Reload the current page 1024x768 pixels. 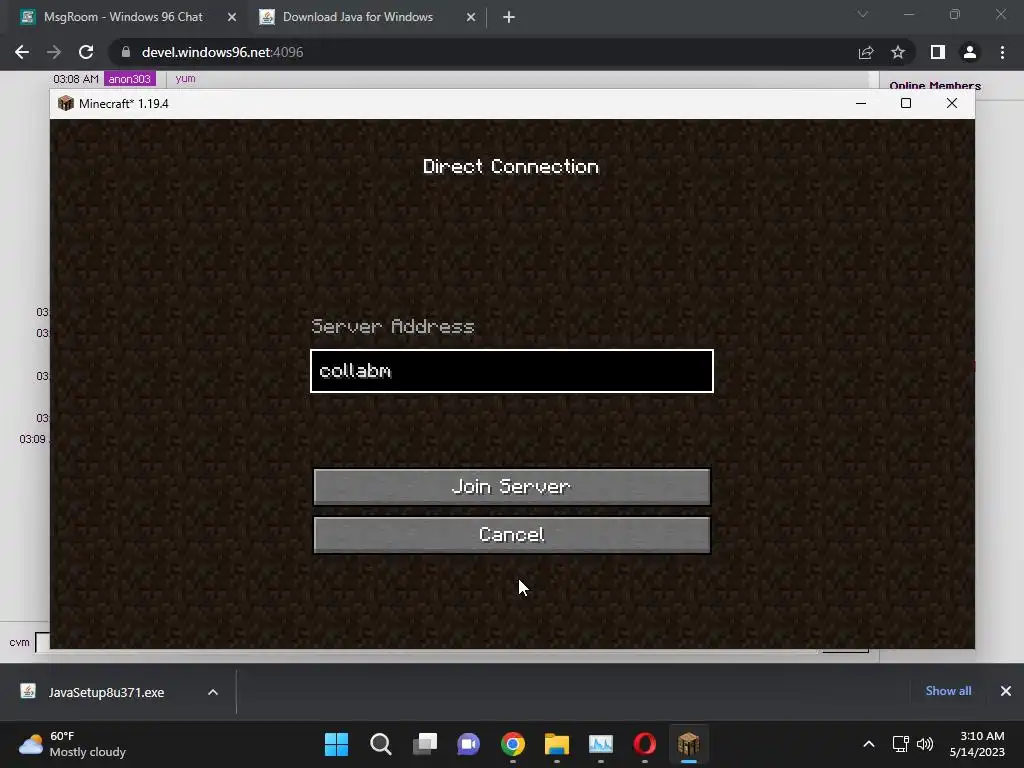[86, 52]
